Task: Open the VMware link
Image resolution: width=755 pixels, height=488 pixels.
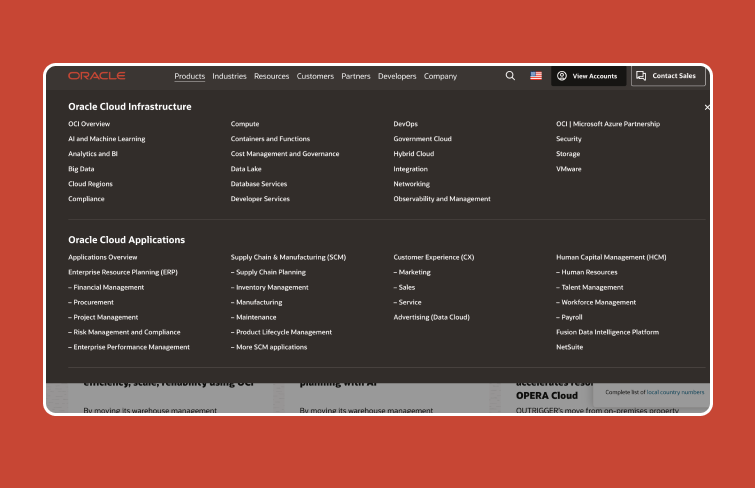Action: pyautogui.click(x=569, y=169)
